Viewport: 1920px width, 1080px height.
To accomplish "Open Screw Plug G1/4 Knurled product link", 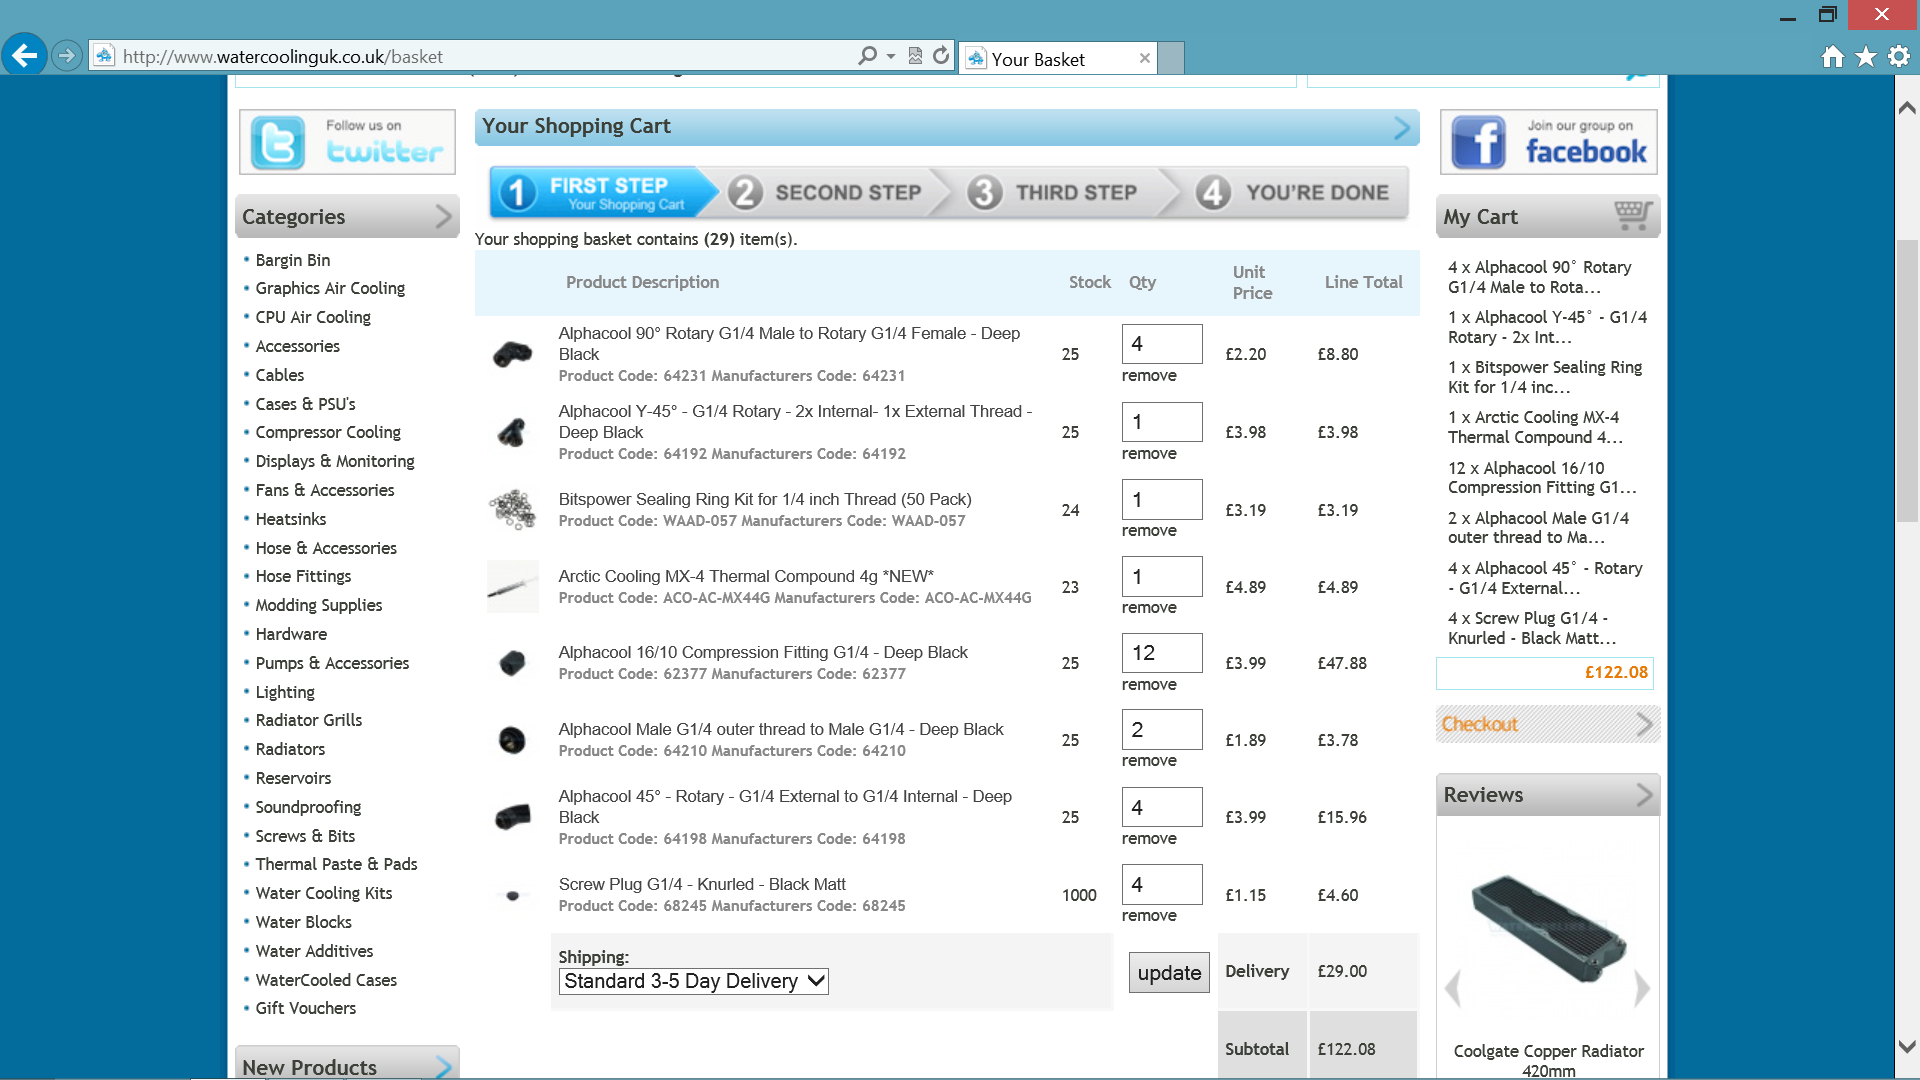I will pyautogui.click(x=702, y=884).
